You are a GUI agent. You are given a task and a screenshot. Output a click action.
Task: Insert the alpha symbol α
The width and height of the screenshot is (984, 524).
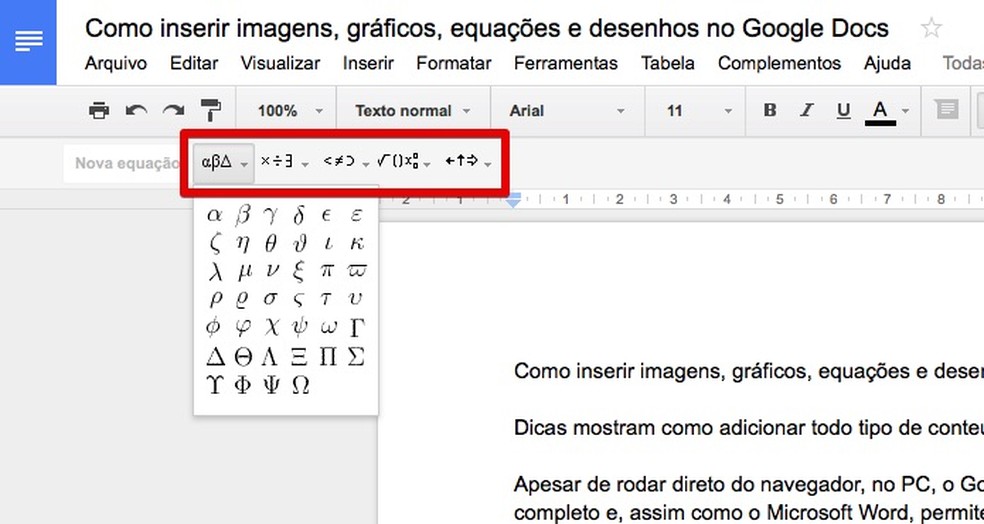click(215, 215)
